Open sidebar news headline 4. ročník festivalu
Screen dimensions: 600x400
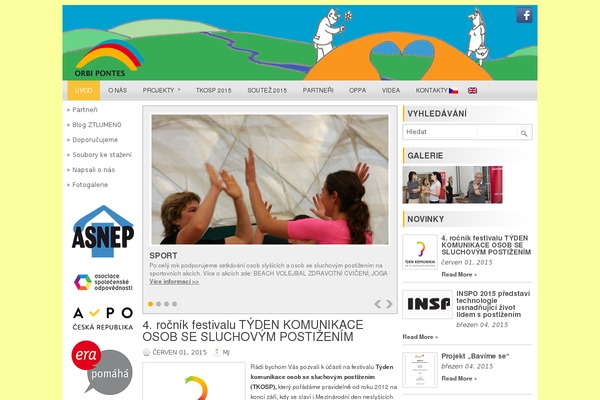[486, 245]
